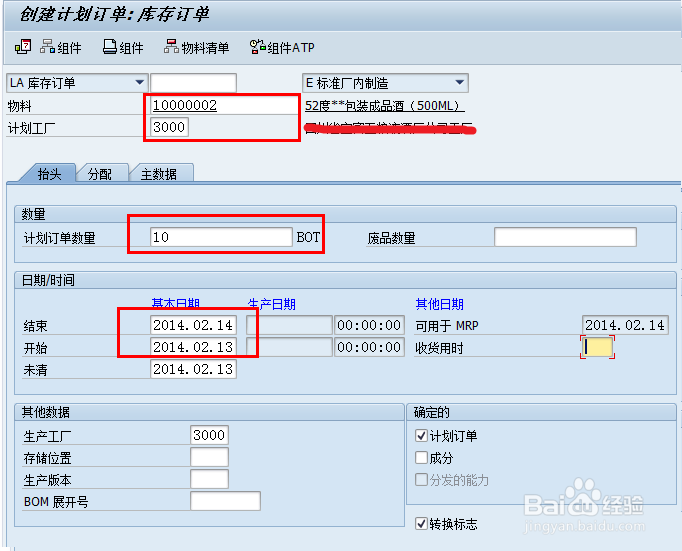Click the 结束 basic end date field
This screenshot has height=551, width=682.
193,325
